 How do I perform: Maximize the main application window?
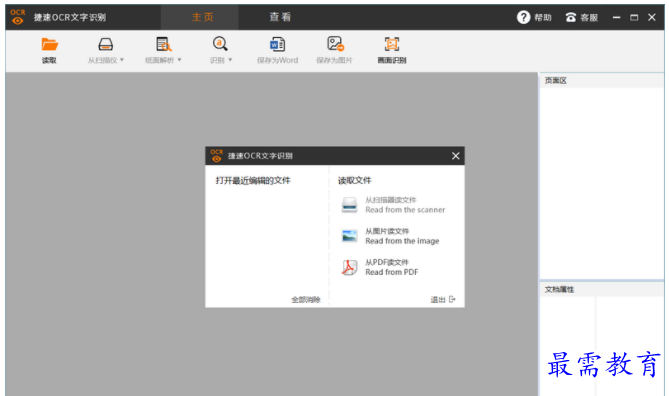(x=634, y=17)
